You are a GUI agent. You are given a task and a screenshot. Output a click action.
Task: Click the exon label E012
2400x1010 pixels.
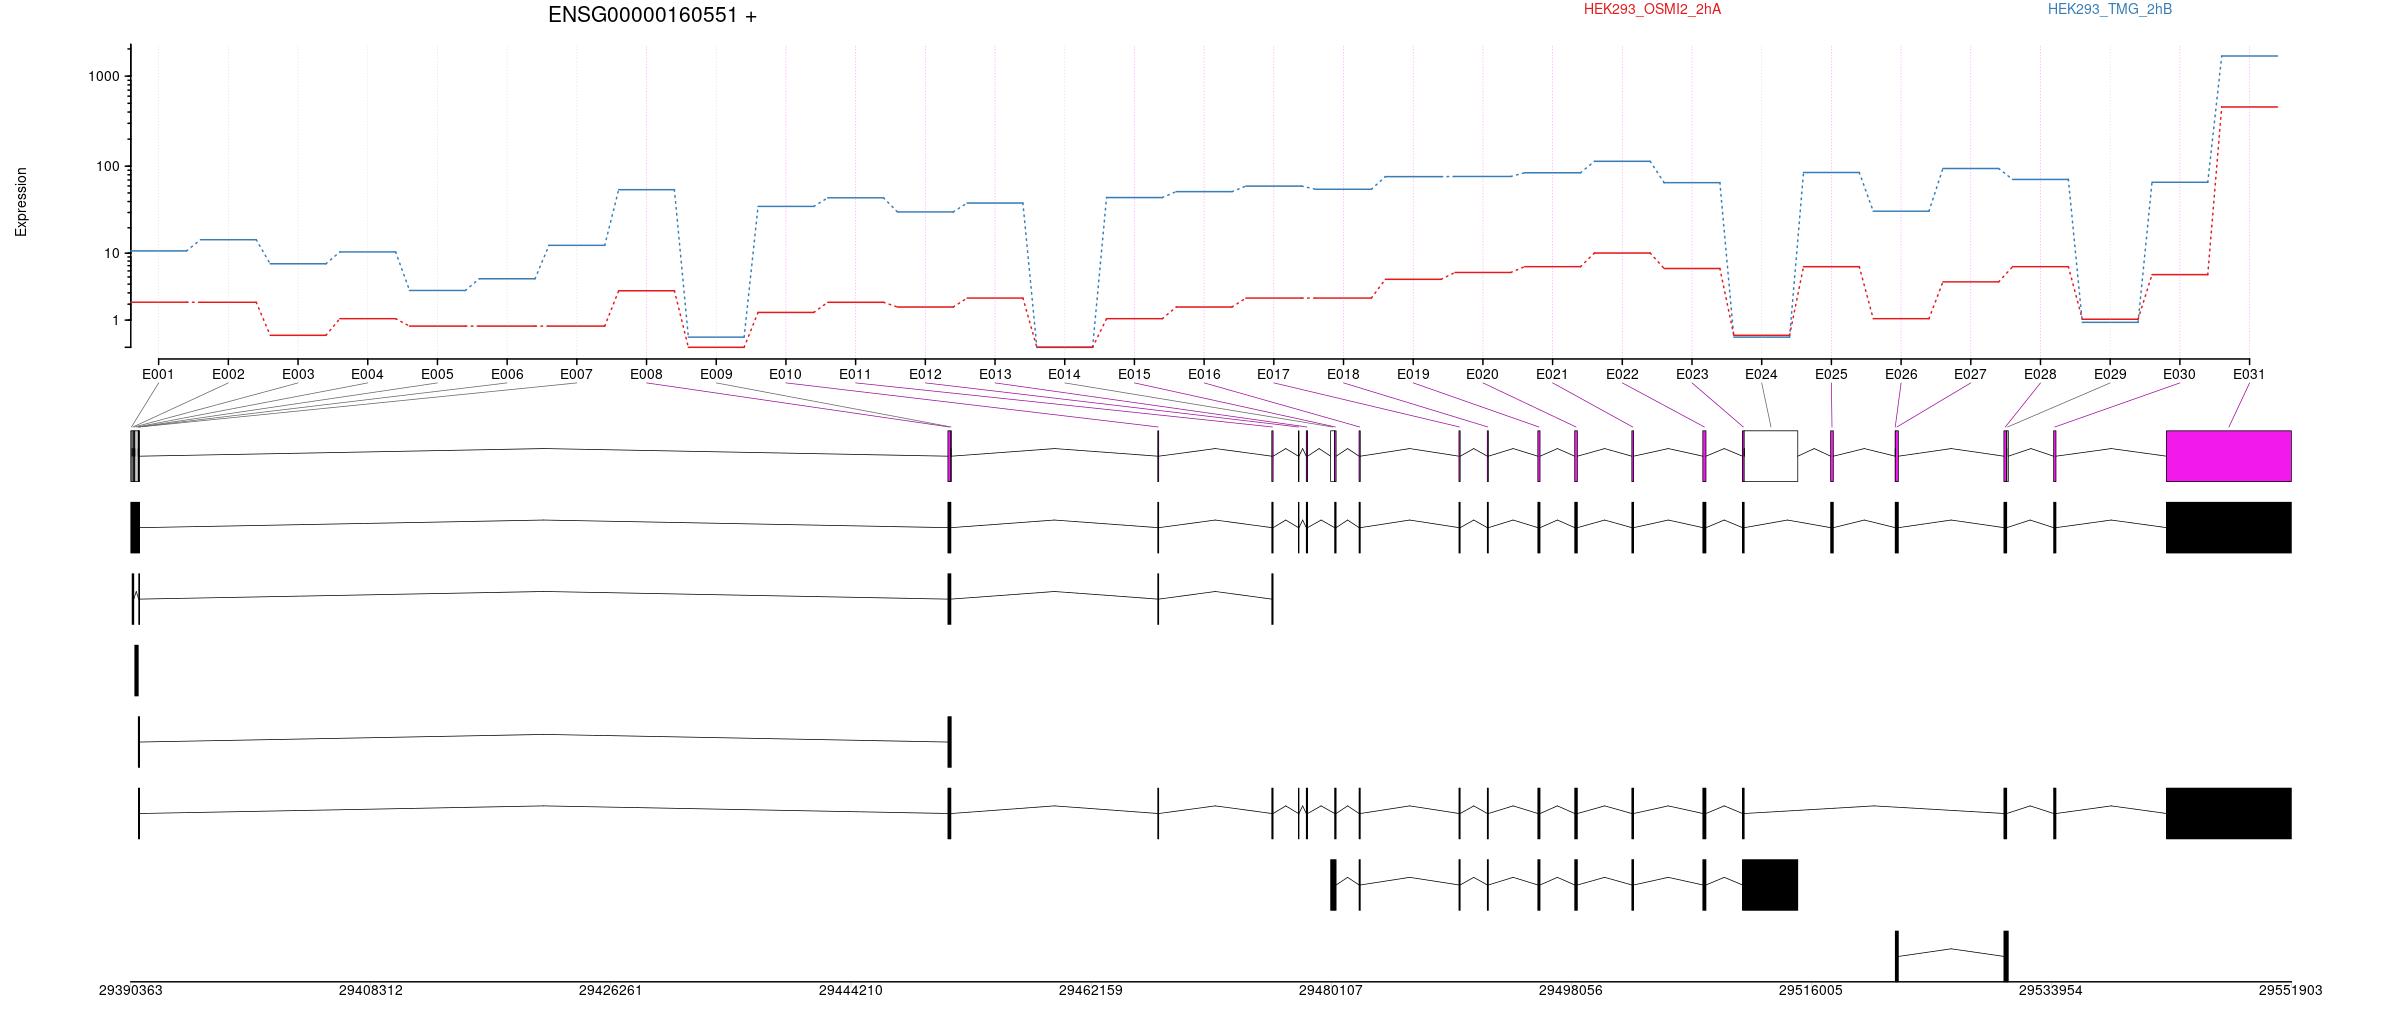(925, 375)
